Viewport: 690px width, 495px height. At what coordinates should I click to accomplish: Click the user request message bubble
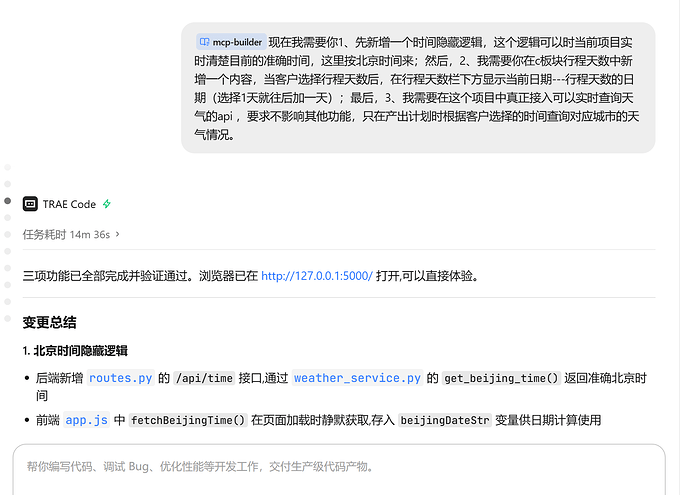click(418, 88)
